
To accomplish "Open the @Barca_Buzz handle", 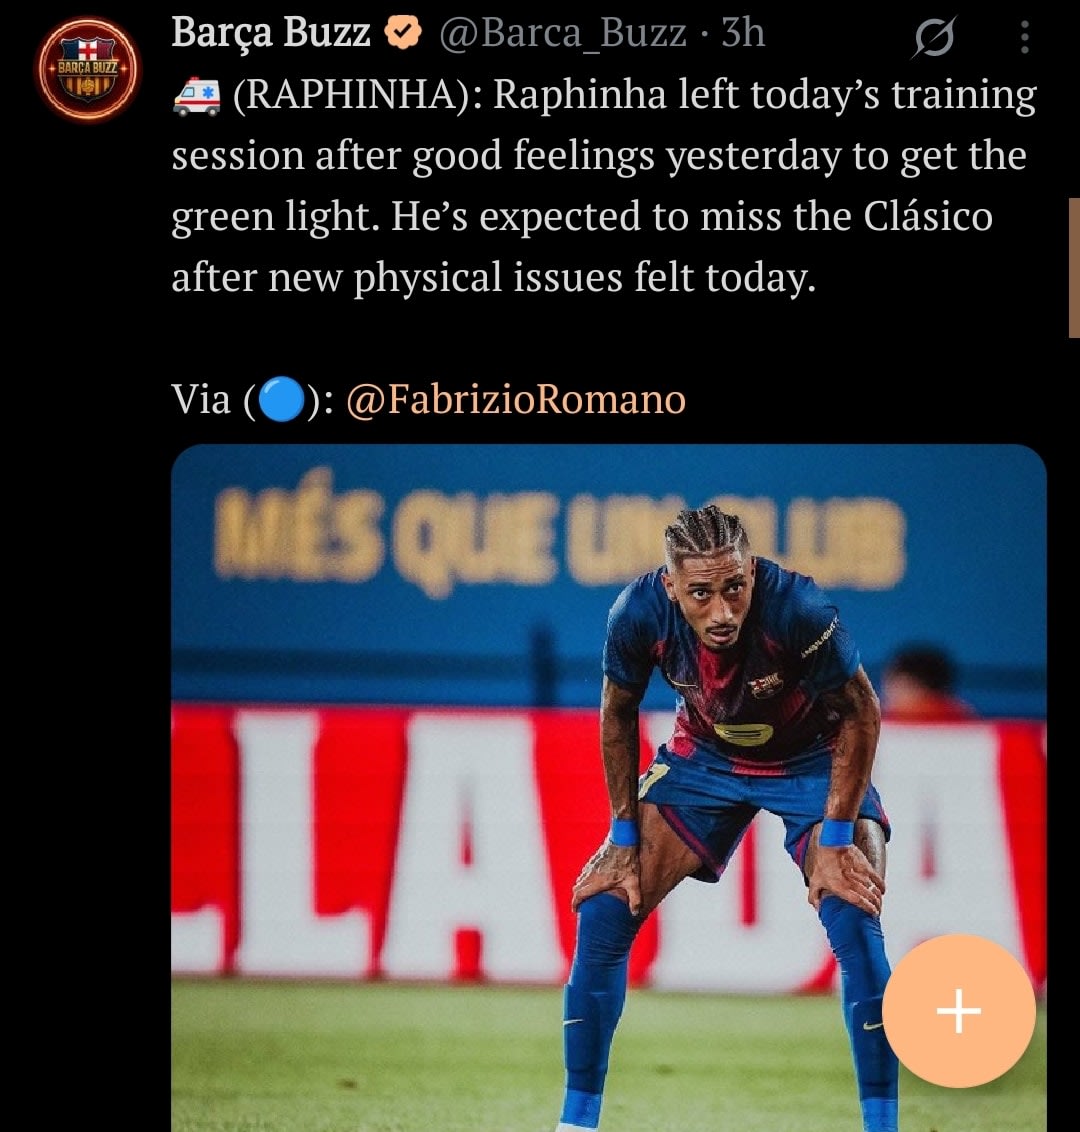I will 562,33.
